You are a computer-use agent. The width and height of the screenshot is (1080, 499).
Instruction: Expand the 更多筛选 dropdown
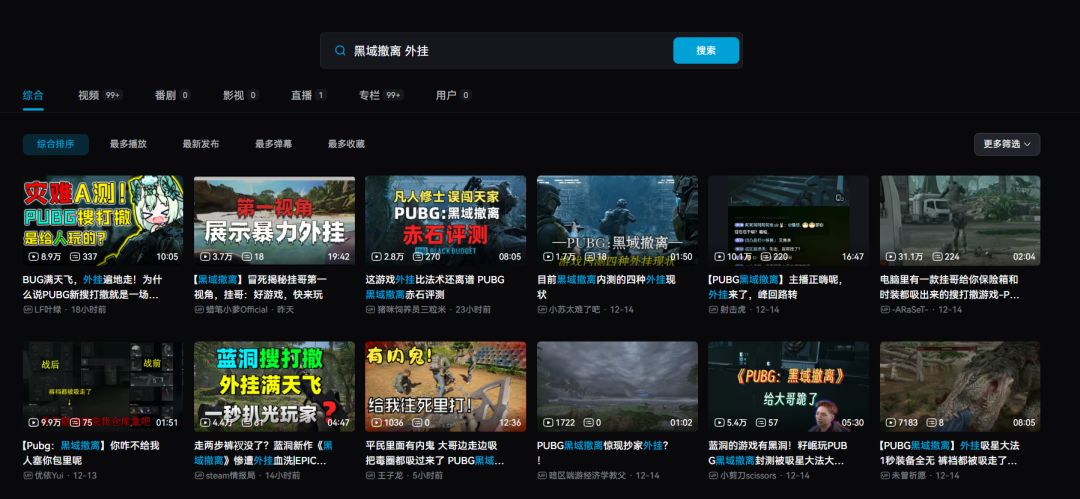point(1007,144)
